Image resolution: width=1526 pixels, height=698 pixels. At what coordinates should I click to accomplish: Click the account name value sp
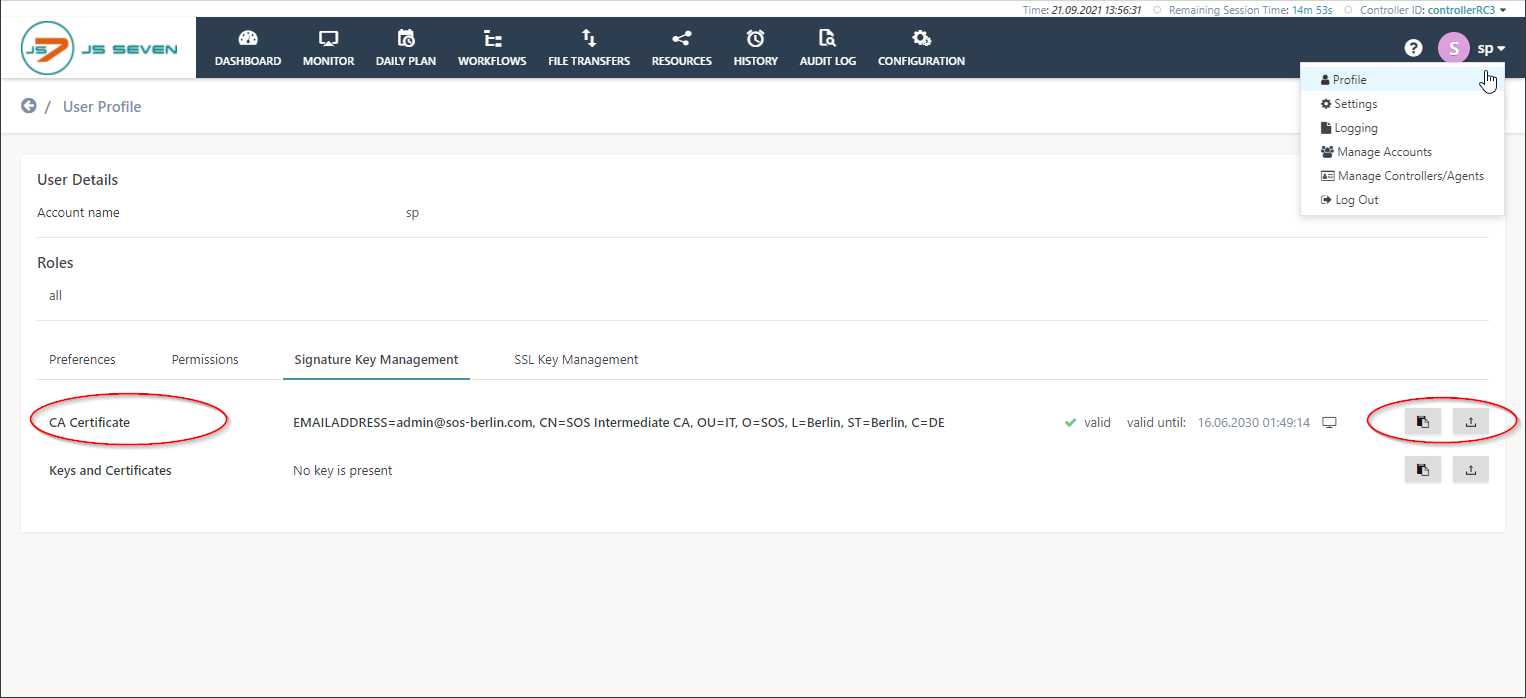coord(412,212)
